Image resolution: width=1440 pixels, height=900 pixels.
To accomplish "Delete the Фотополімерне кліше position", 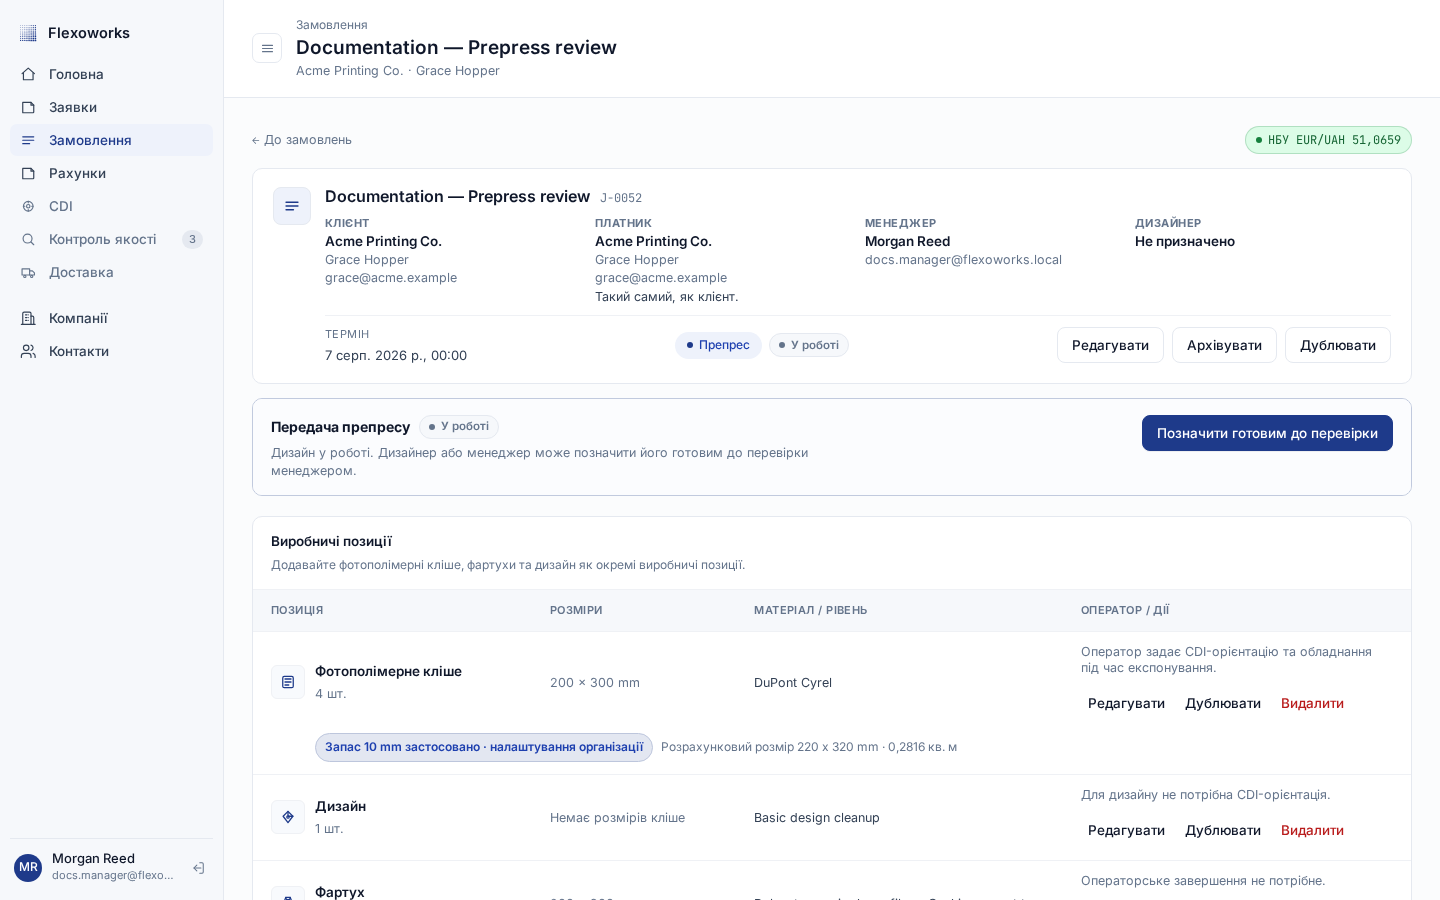I will point(1312,703).
